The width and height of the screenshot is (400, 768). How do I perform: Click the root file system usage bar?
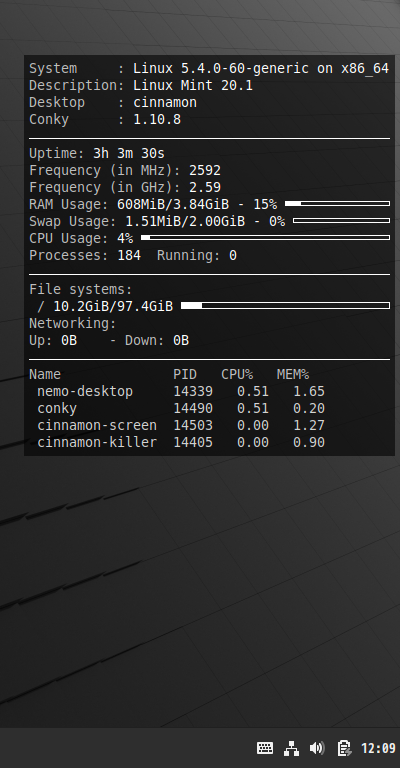[285, 306]
